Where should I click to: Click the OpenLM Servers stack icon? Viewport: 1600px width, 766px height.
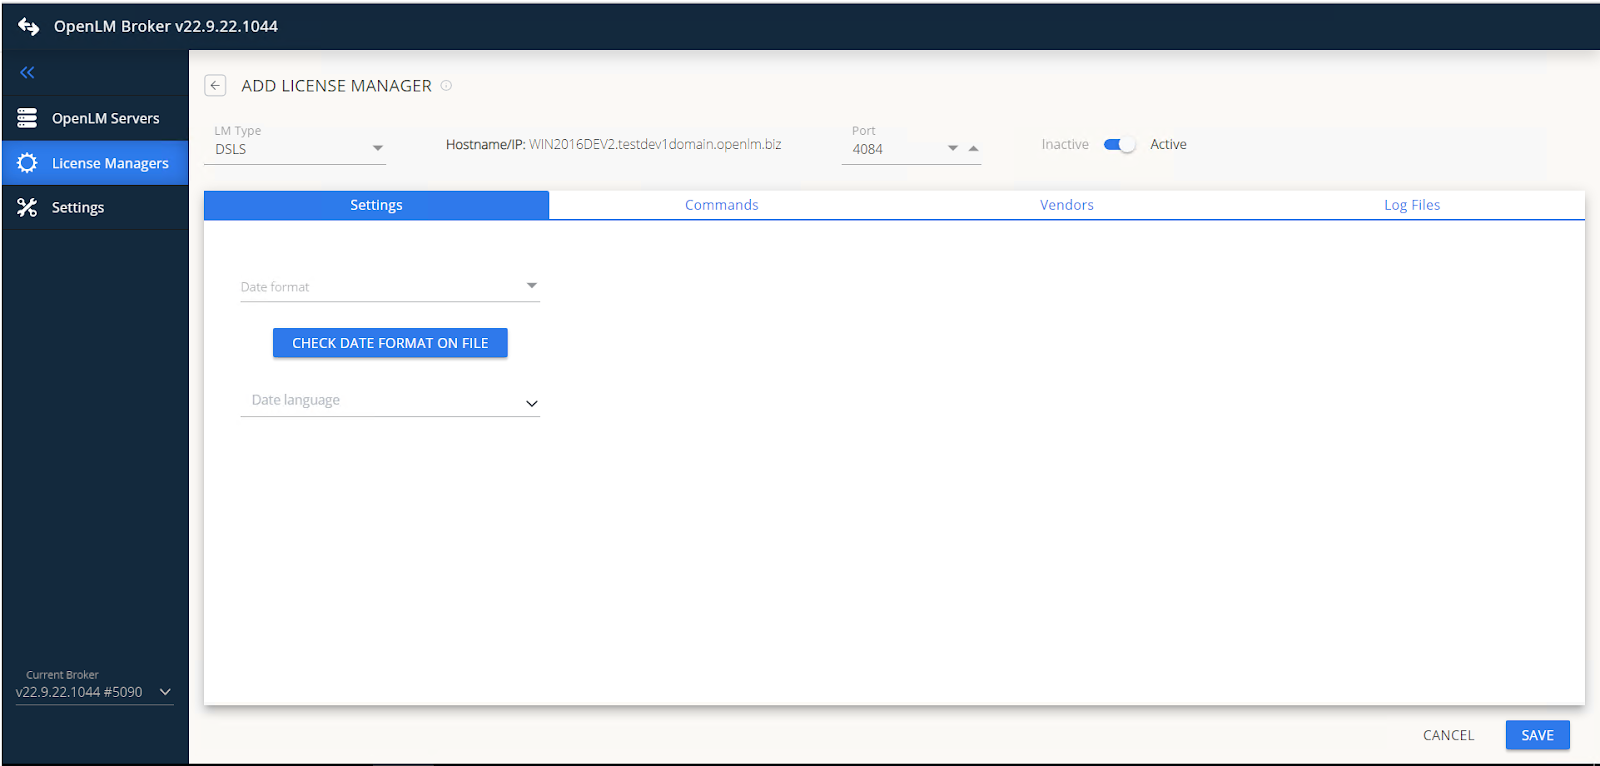(x=27, y=118)
